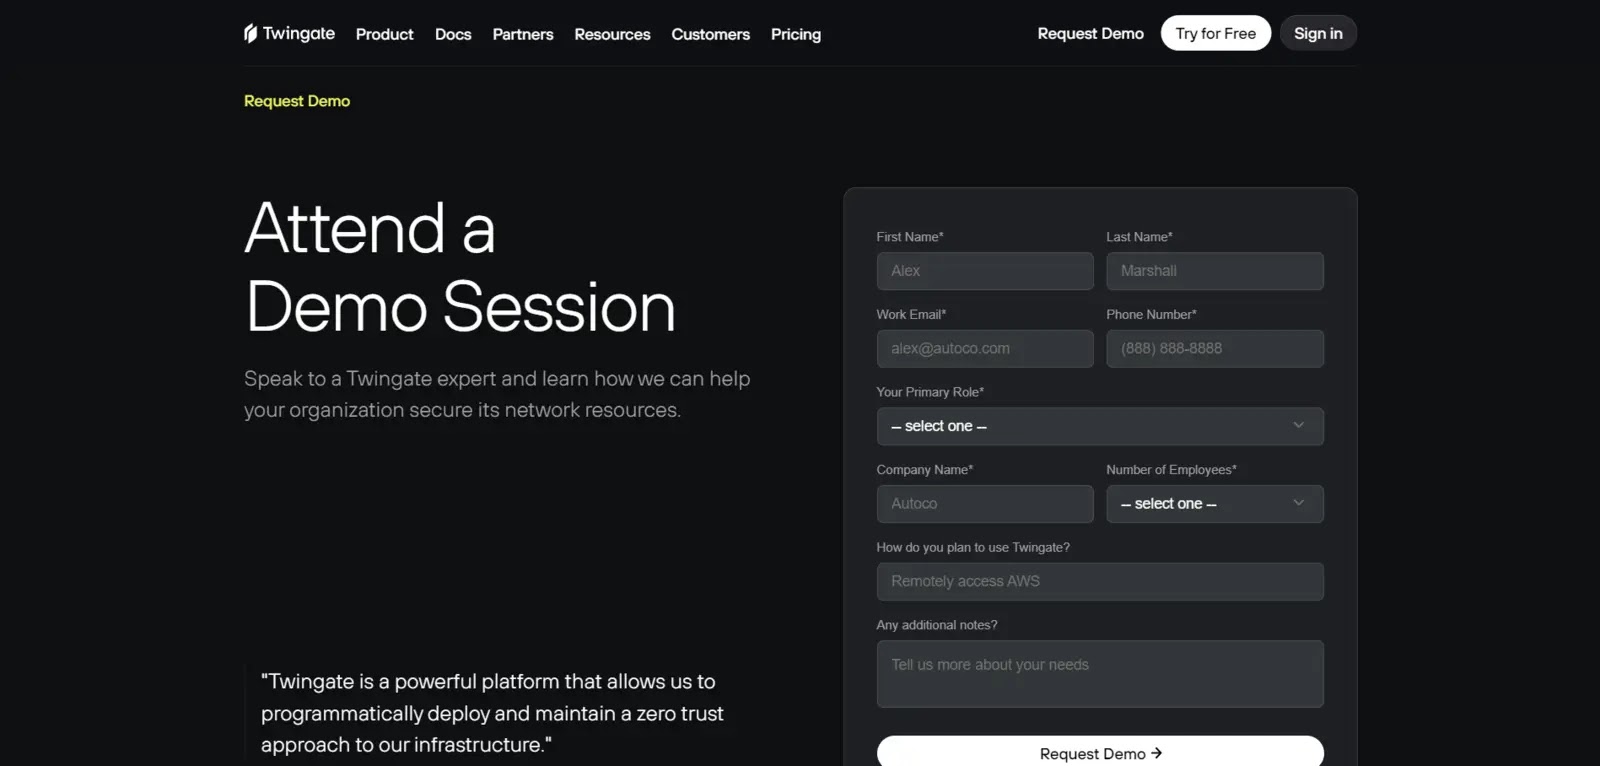Visit the Customers page

pos(710,34)
